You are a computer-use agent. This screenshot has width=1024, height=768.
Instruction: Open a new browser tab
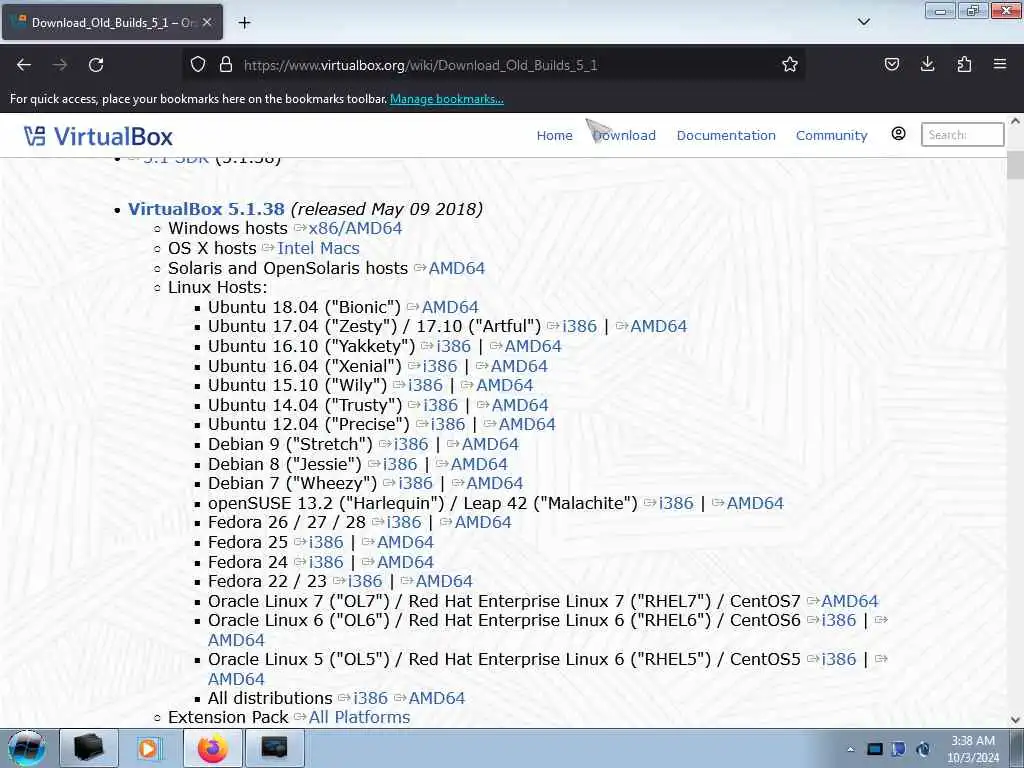[x=244, y=23]
